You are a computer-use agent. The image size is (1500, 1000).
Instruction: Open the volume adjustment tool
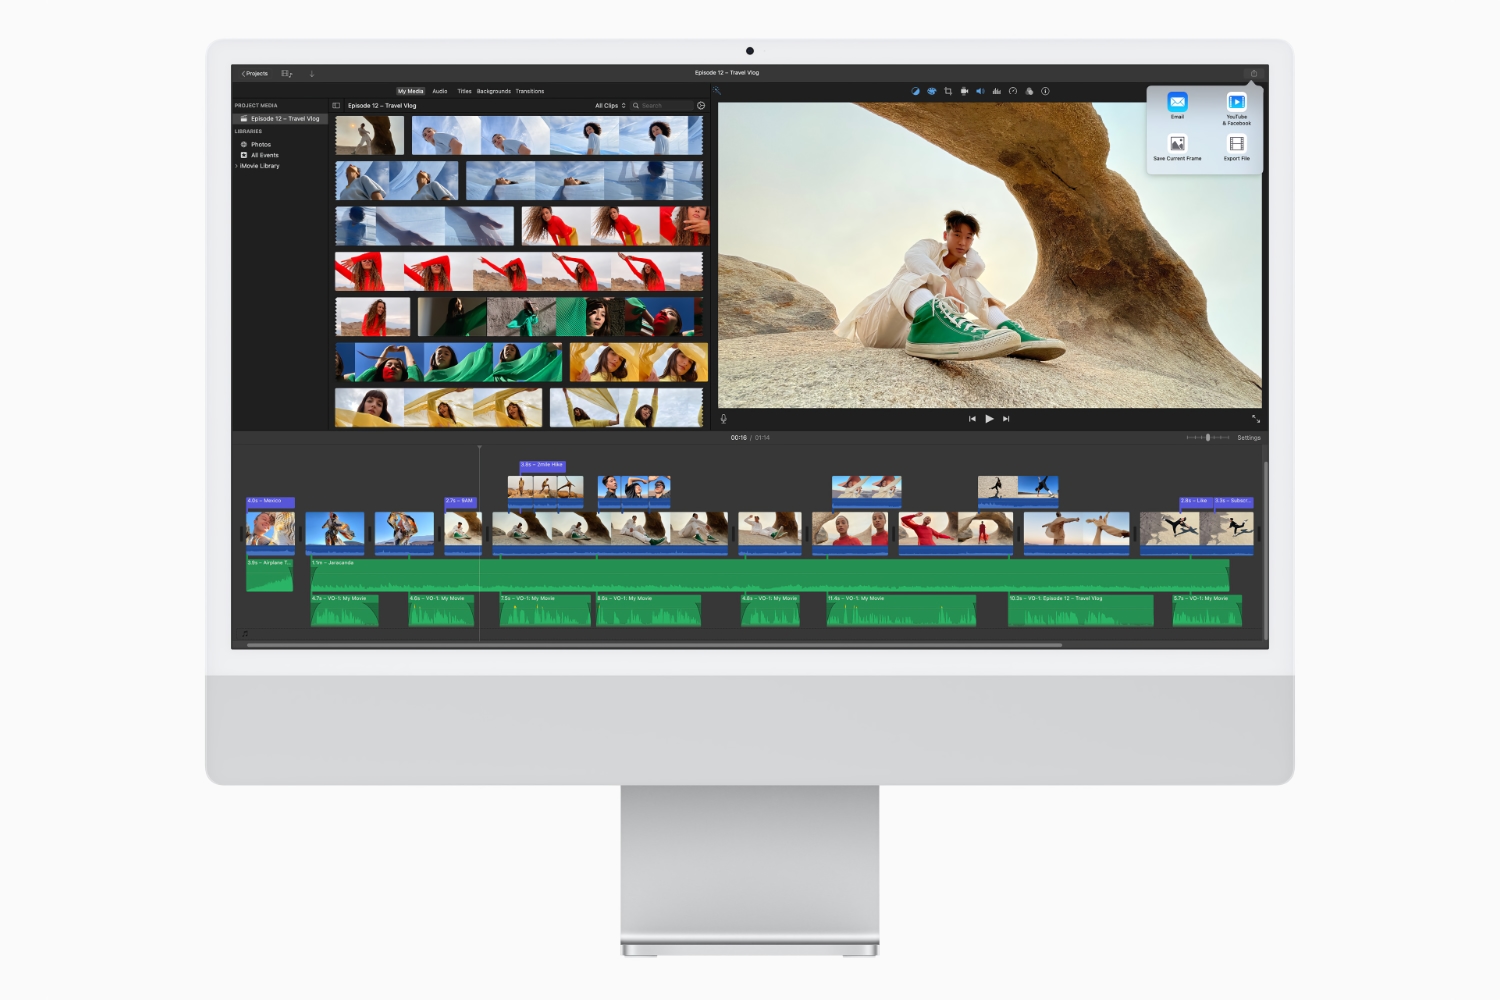coord(980,91)
